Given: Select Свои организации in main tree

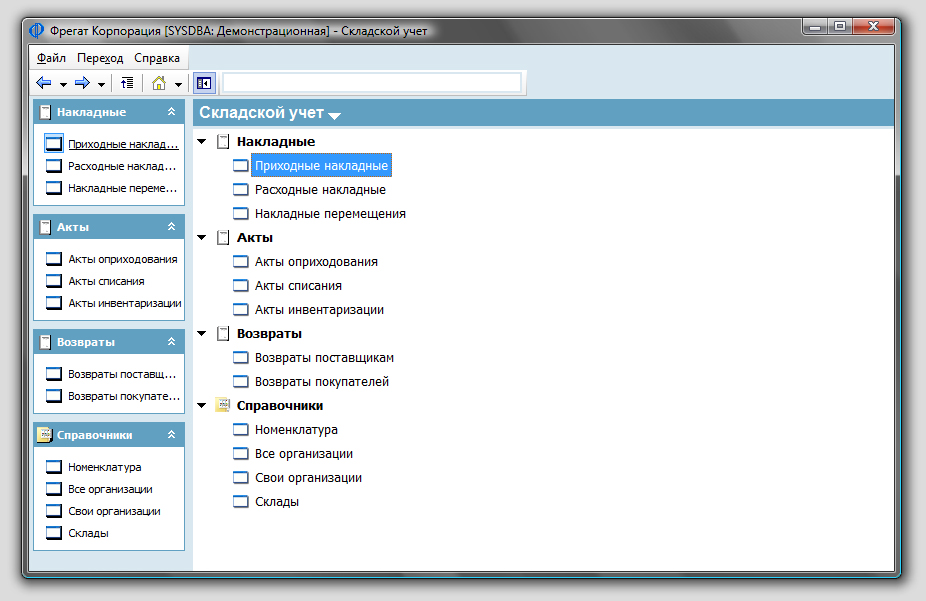Looking at the screenshot, I should click(x=308, y=478).
